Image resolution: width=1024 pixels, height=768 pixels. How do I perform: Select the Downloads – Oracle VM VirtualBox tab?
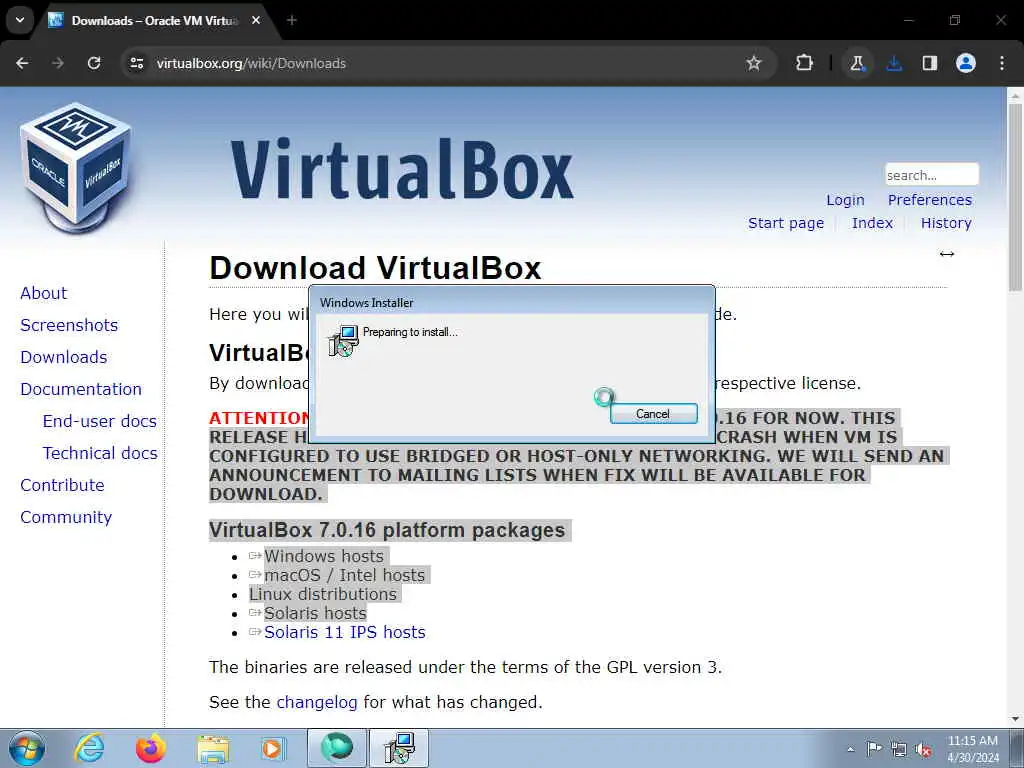[x=155, y=20]
